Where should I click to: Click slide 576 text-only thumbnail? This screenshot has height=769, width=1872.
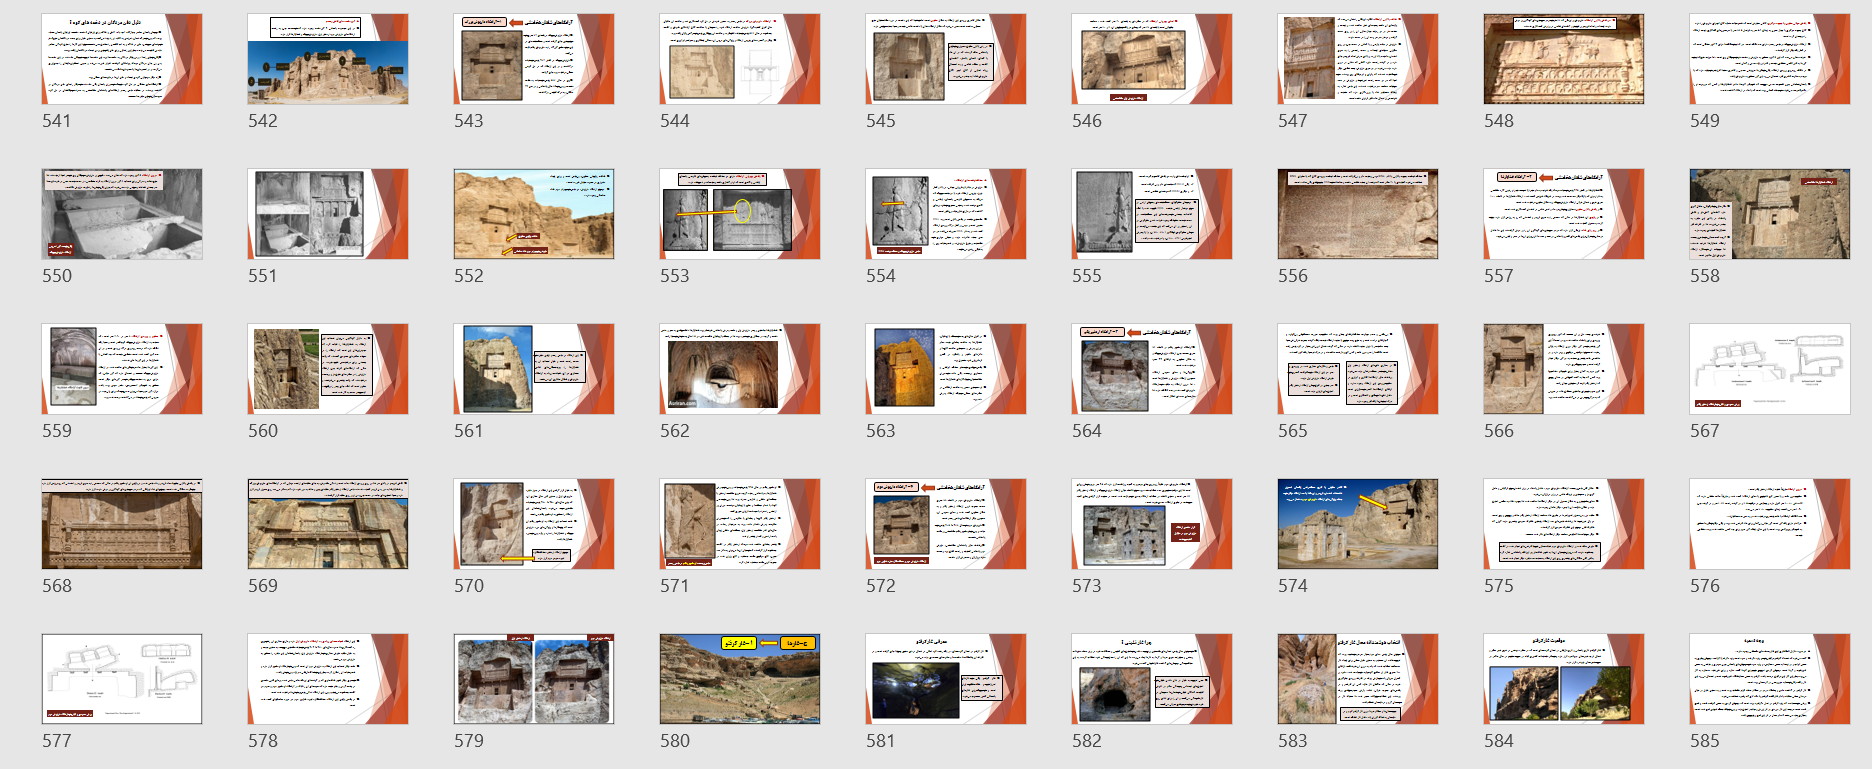pyautogui.click(x=1770, y=524)
